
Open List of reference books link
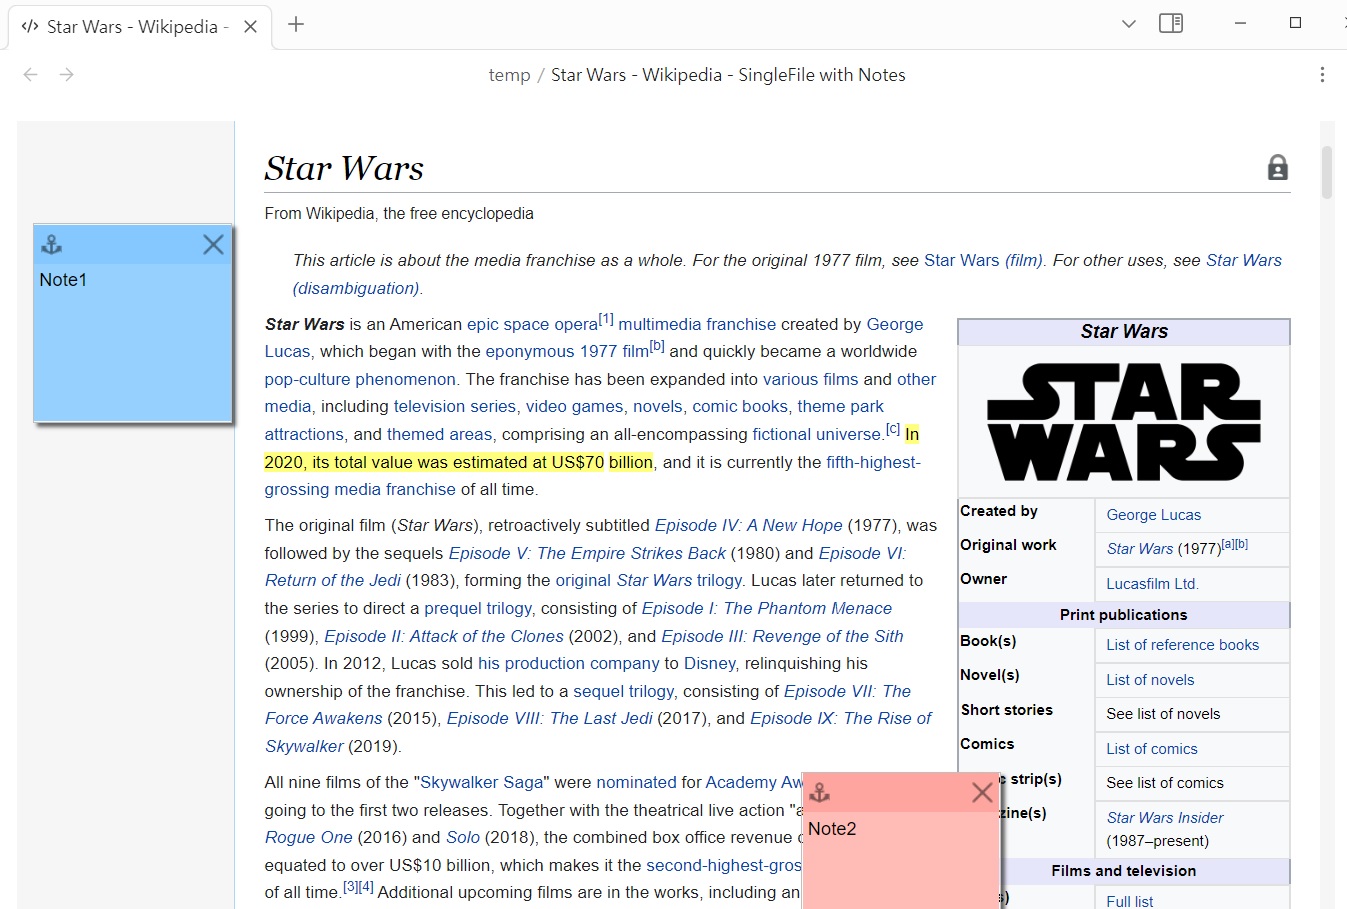click(1183, 645)
